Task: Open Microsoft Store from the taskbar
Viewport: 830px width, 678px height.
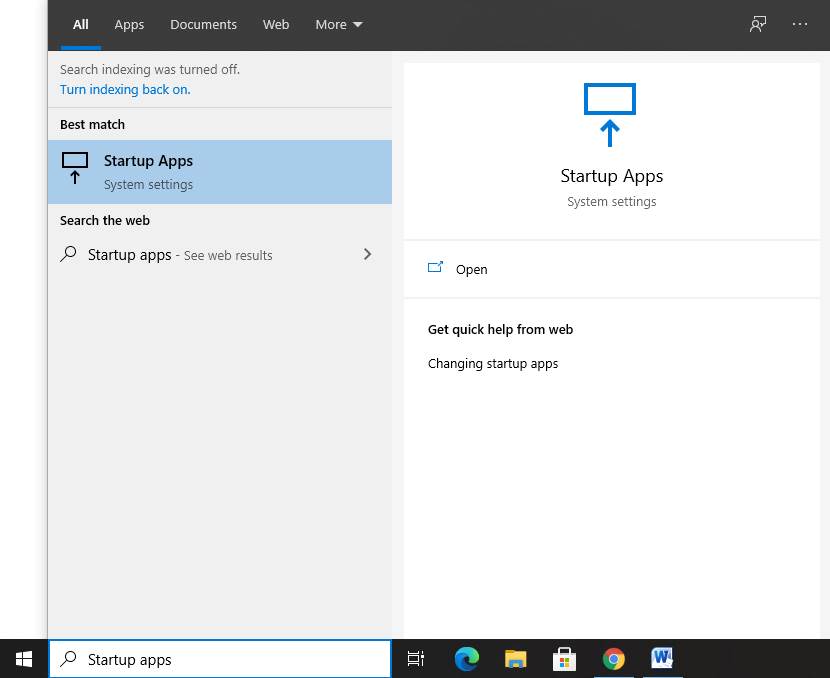Action: [564, 659]
